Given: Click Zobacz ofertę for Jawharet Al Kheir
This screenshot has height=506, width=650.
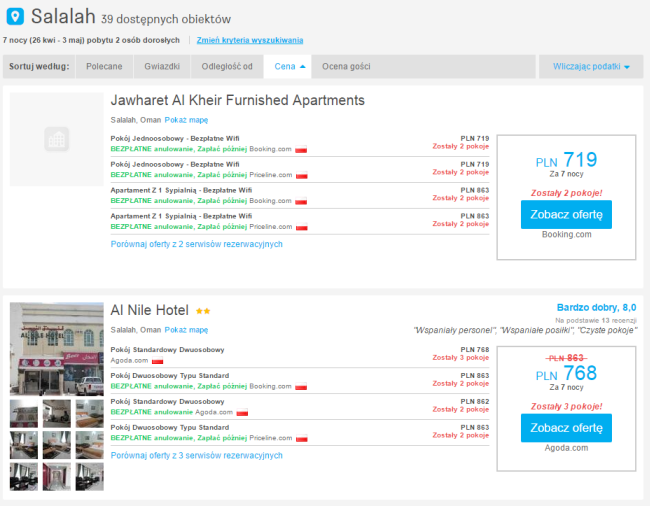Looking at the screenshot, I should point(566,215).
